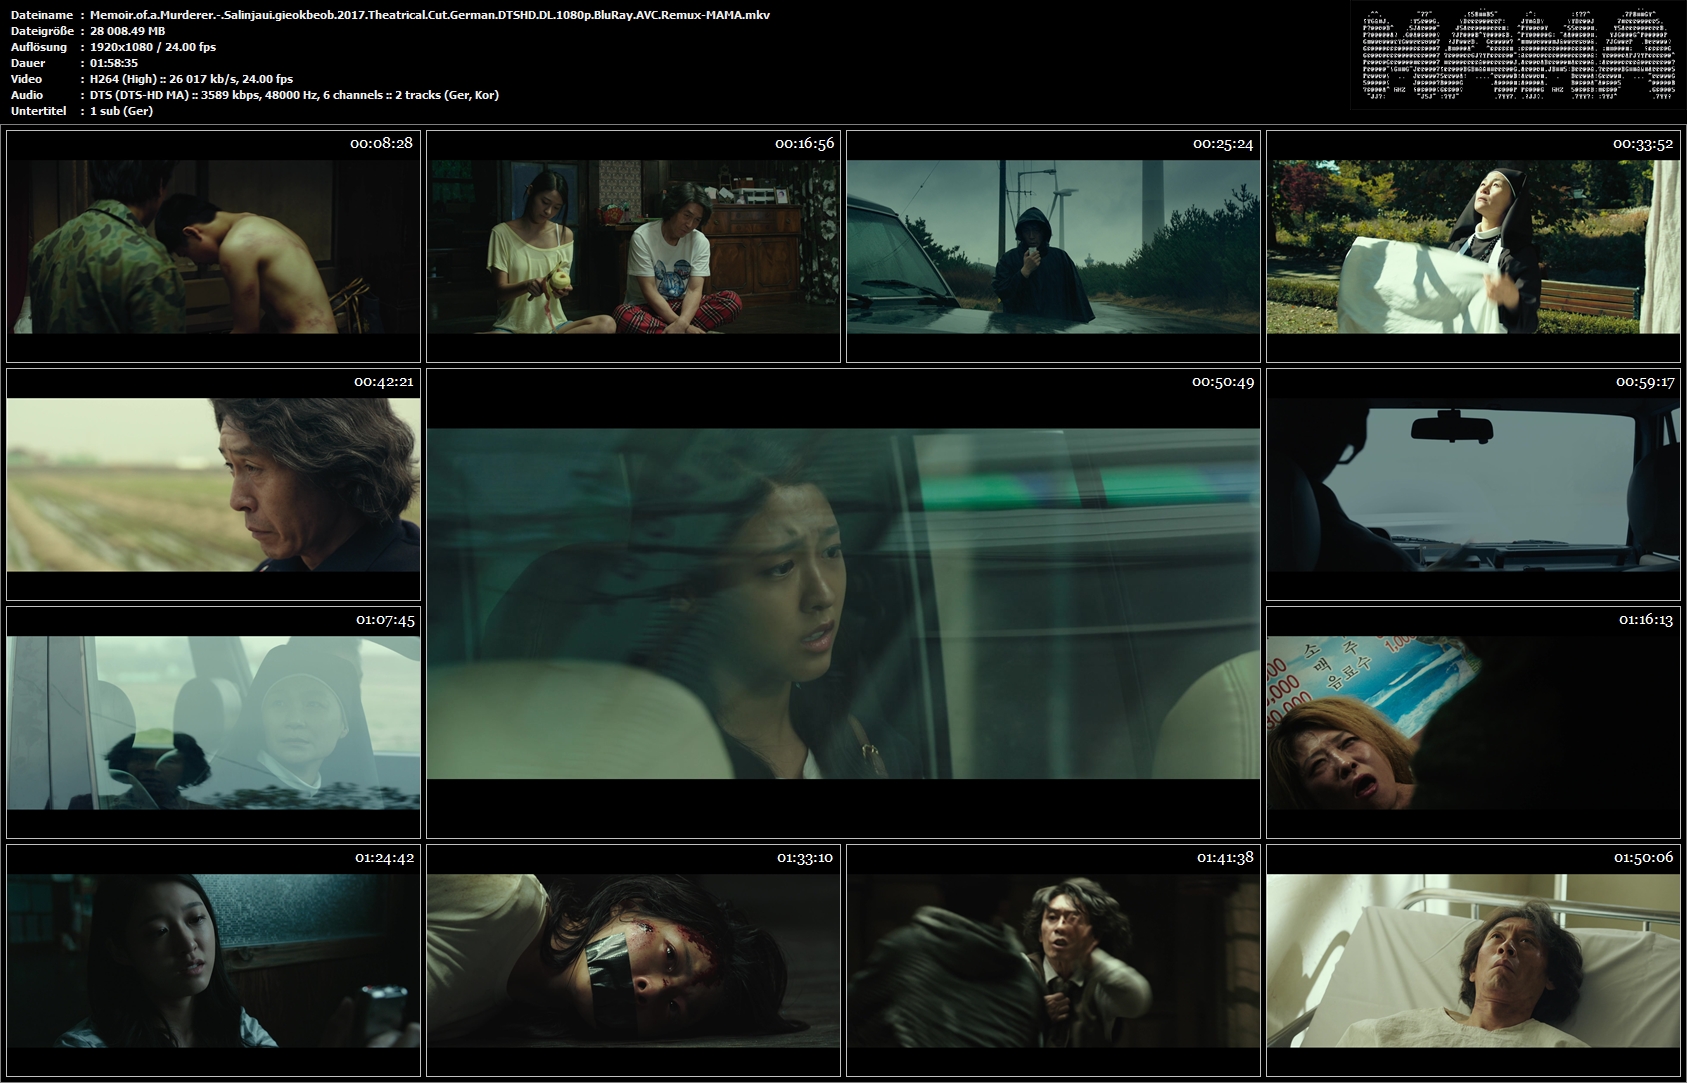The width and height of the screenshot is (1687, 1083).
Task: Click the DTS (DTS-HD MA) audio info line
Action: 295,95
